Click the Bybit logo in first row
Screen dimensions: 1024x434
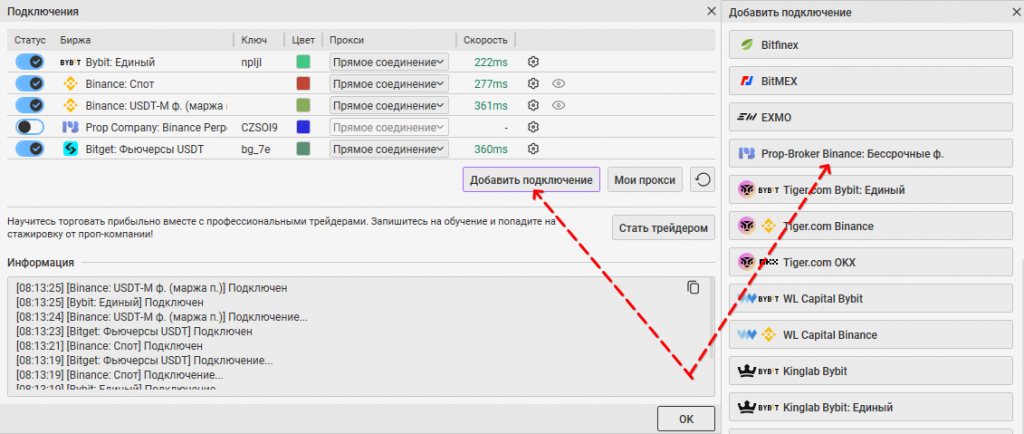coord(70,62)
